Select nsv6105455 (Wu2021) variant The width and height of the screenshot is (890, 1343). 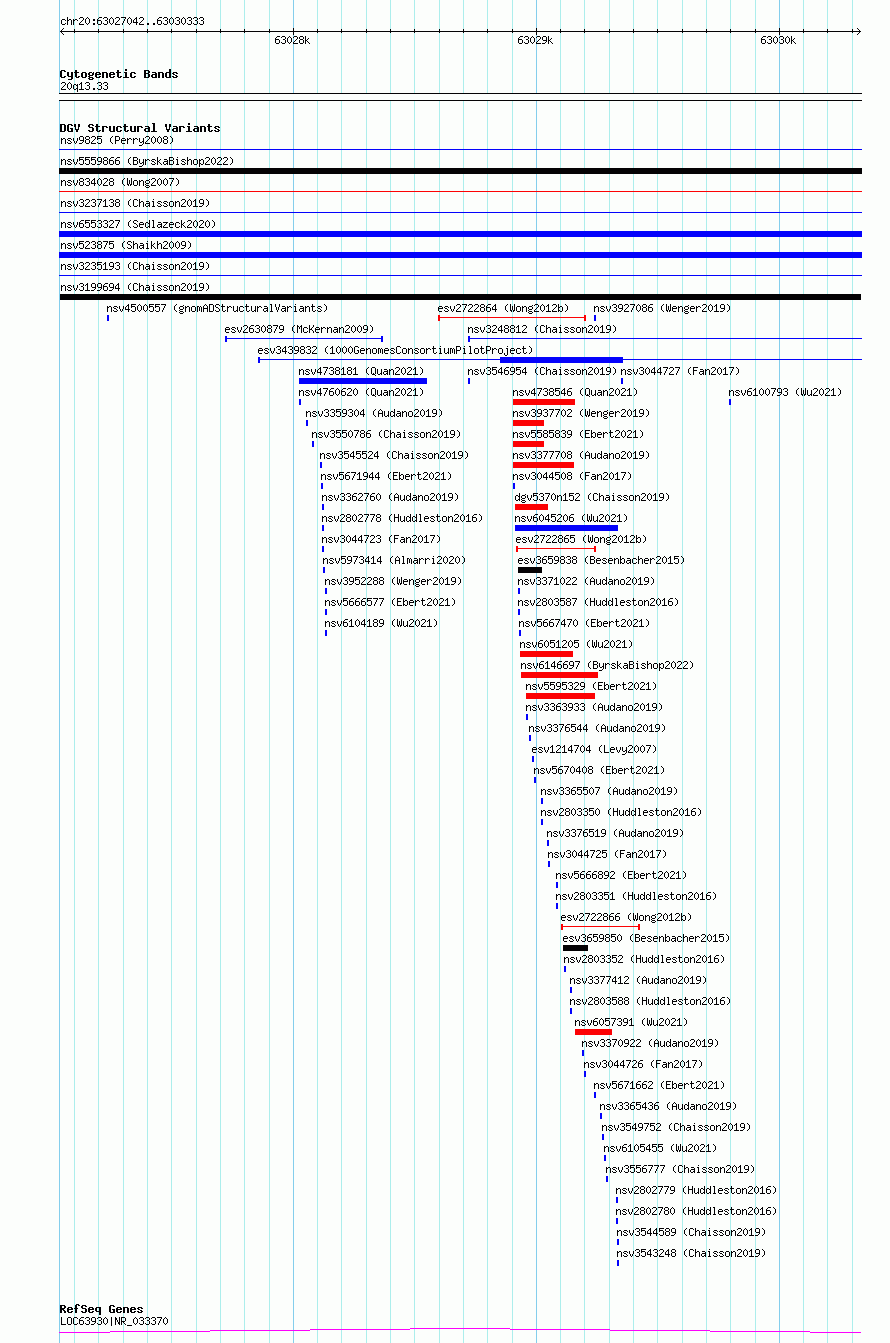pos(661,1148)
